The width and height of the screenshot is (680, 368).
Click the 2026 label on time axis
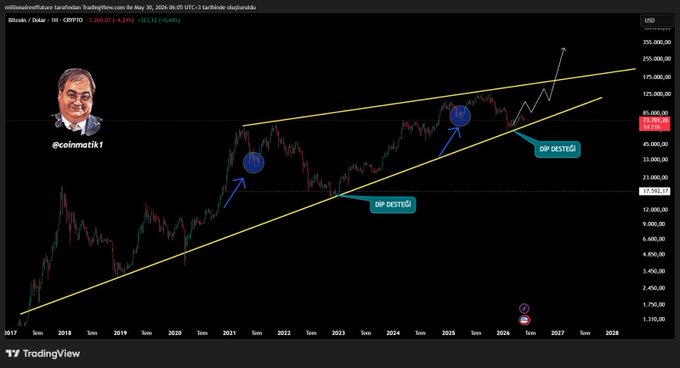pos(503,333)
